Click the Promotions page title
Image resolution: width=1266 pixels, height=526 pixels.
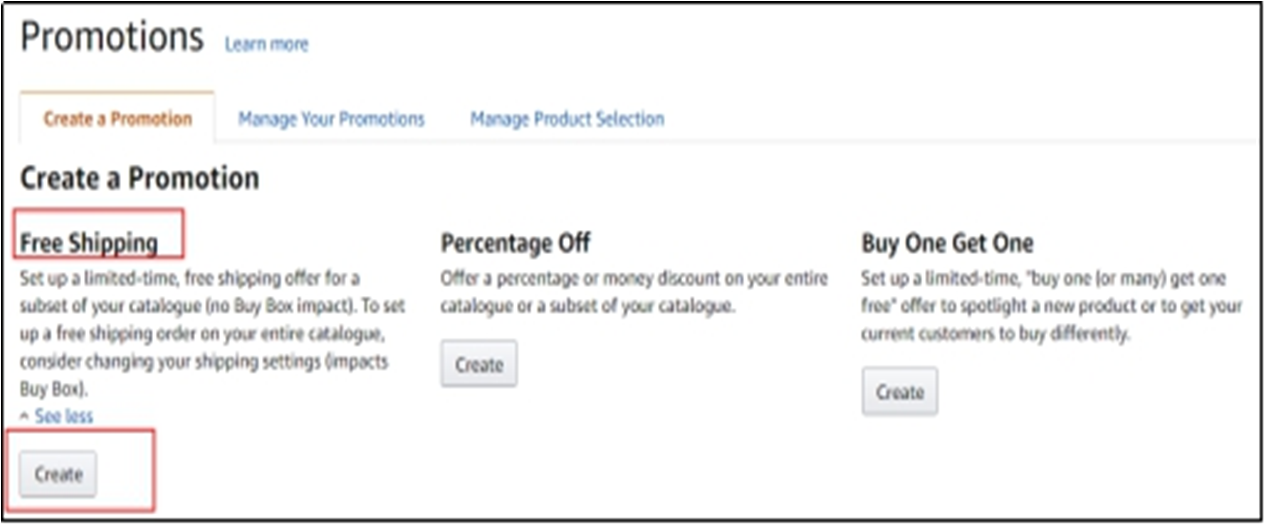[112, 38]
